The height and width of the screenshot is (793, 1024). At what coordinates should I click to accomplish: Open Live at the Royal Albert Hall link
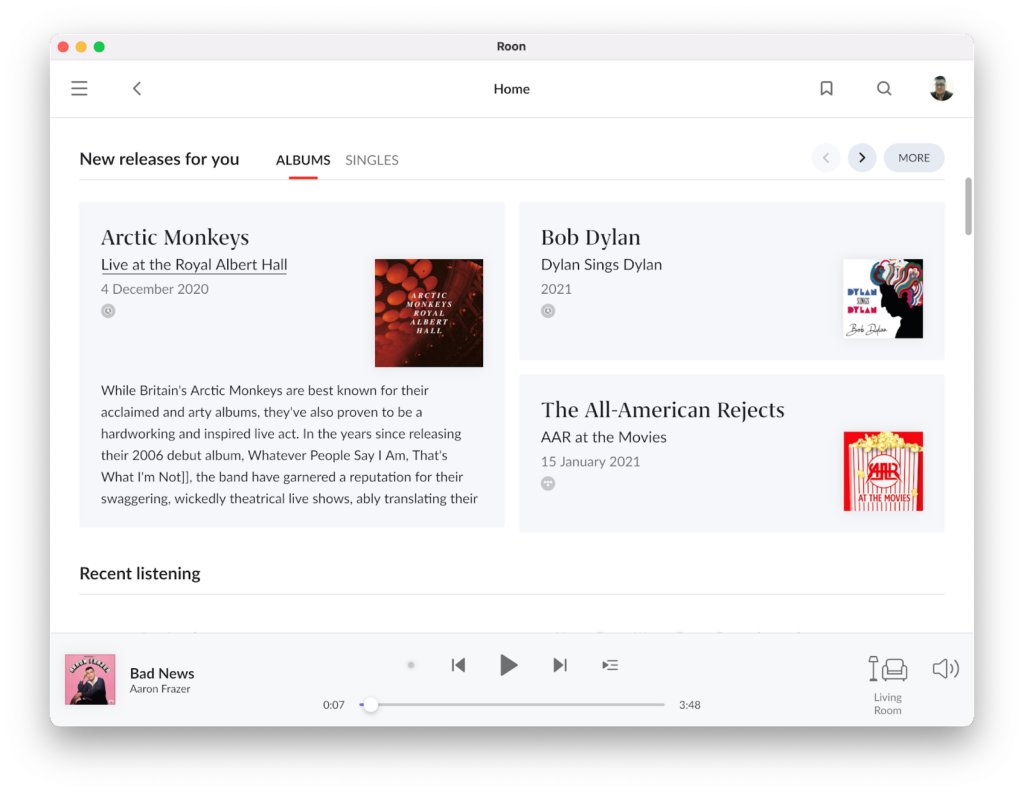[194, 265]
